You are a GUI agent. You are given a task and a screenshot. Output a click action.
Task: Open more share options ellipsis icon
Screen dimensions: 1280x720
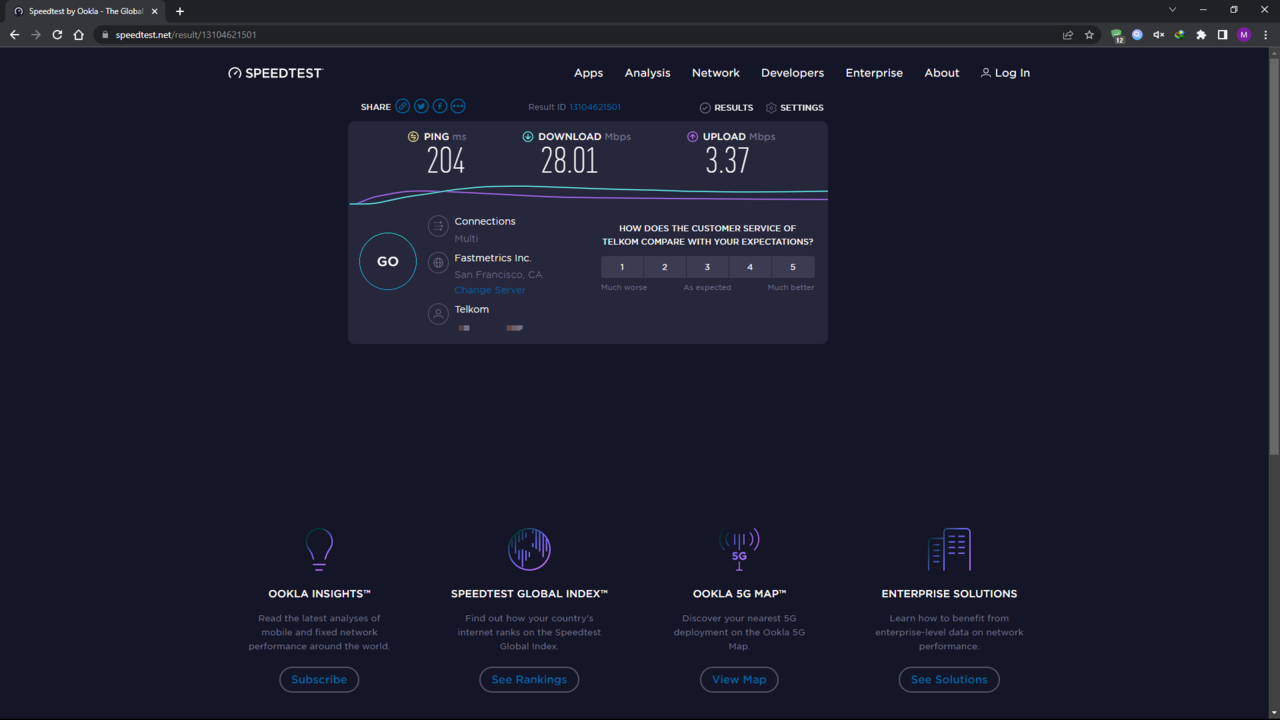(x=458, y=106)
